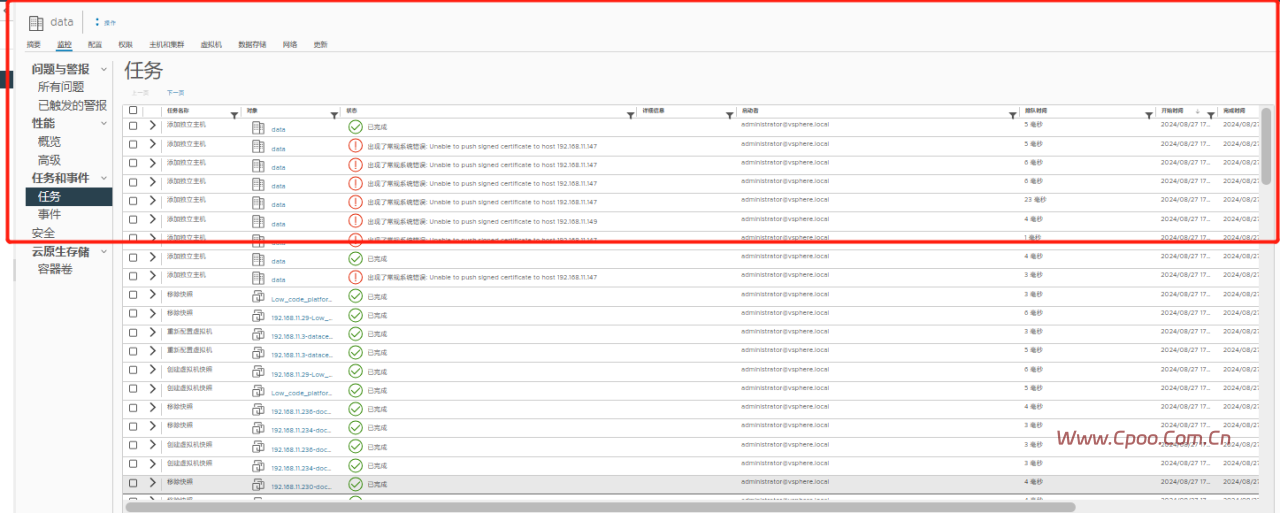Expand details of the 192.168.11.230-doc row
This screenshot has width=1280, height=513.
coord(153,482)
